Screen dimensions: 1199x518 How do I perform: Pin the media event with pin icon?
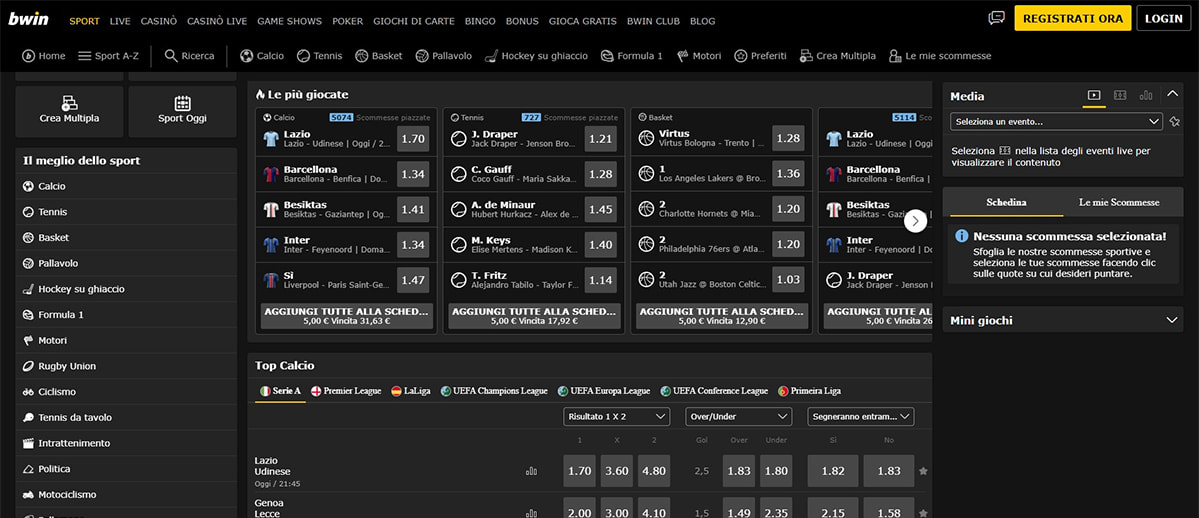[1175, 122]
